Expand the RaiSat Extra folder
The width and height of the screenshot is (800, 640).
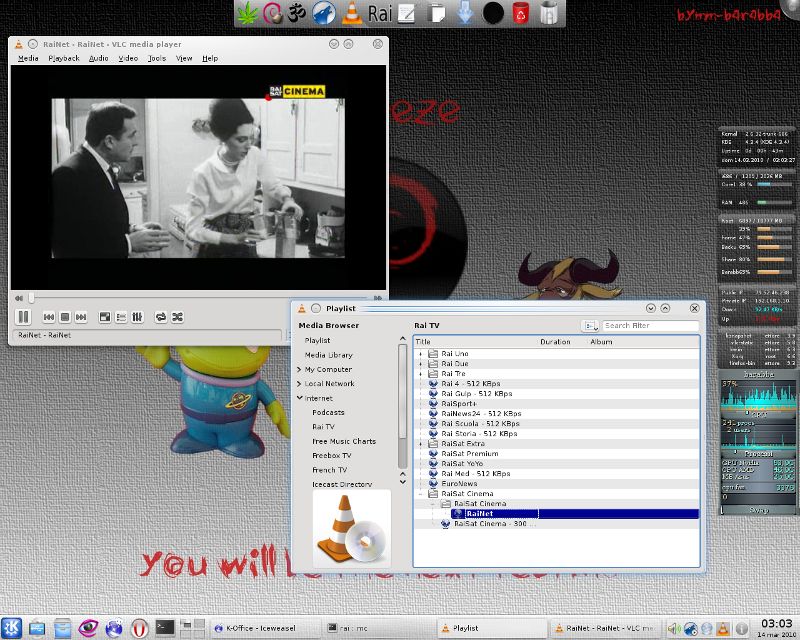(x=420, y=444)
